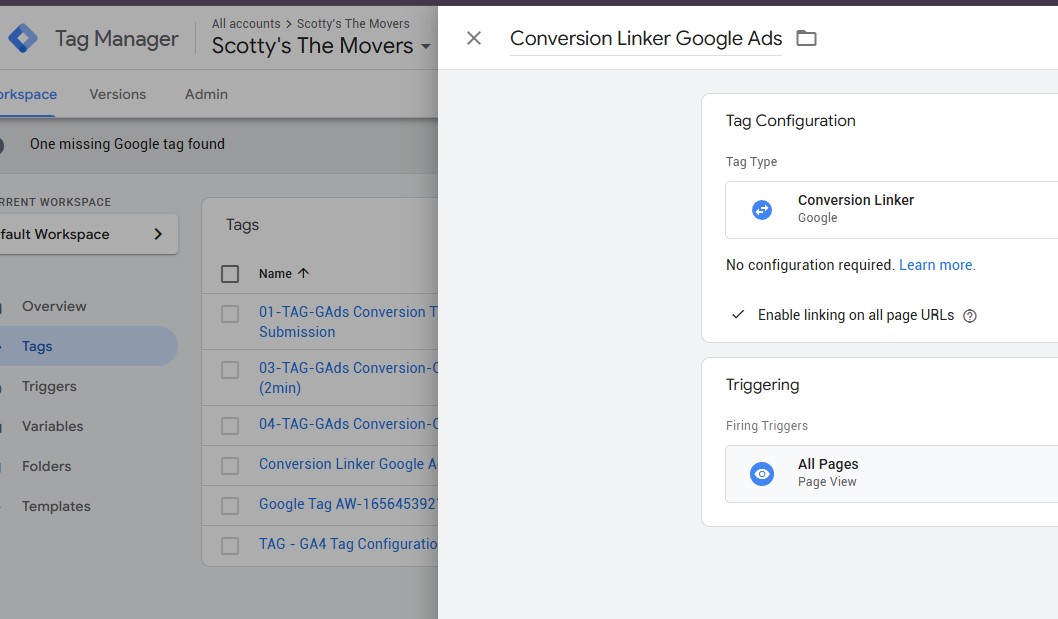Click the Tag Manager logo icon

pyautogui.click(x=22, y=38)
